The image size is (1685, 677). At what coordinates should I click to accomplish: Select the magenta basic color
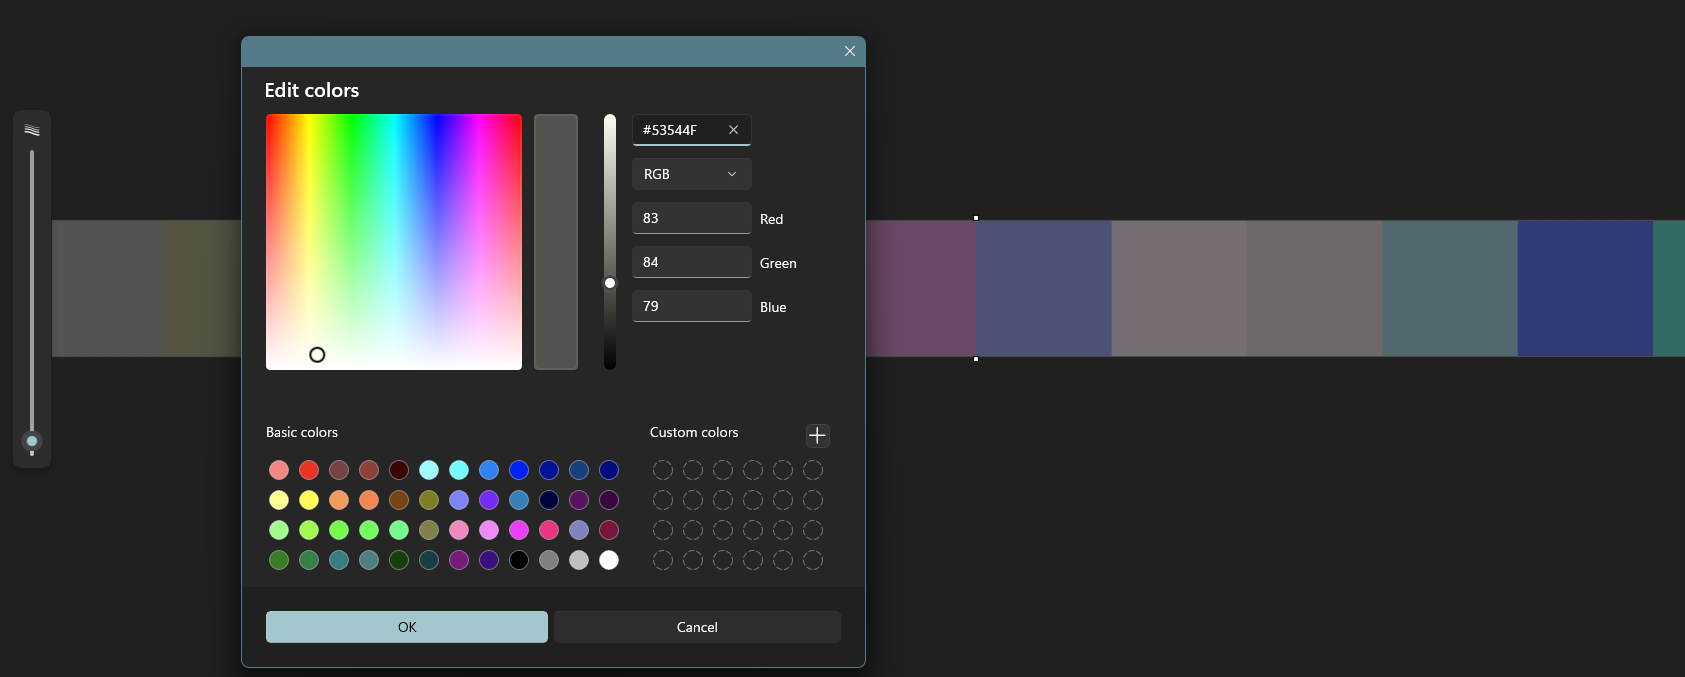click(519, 530)
